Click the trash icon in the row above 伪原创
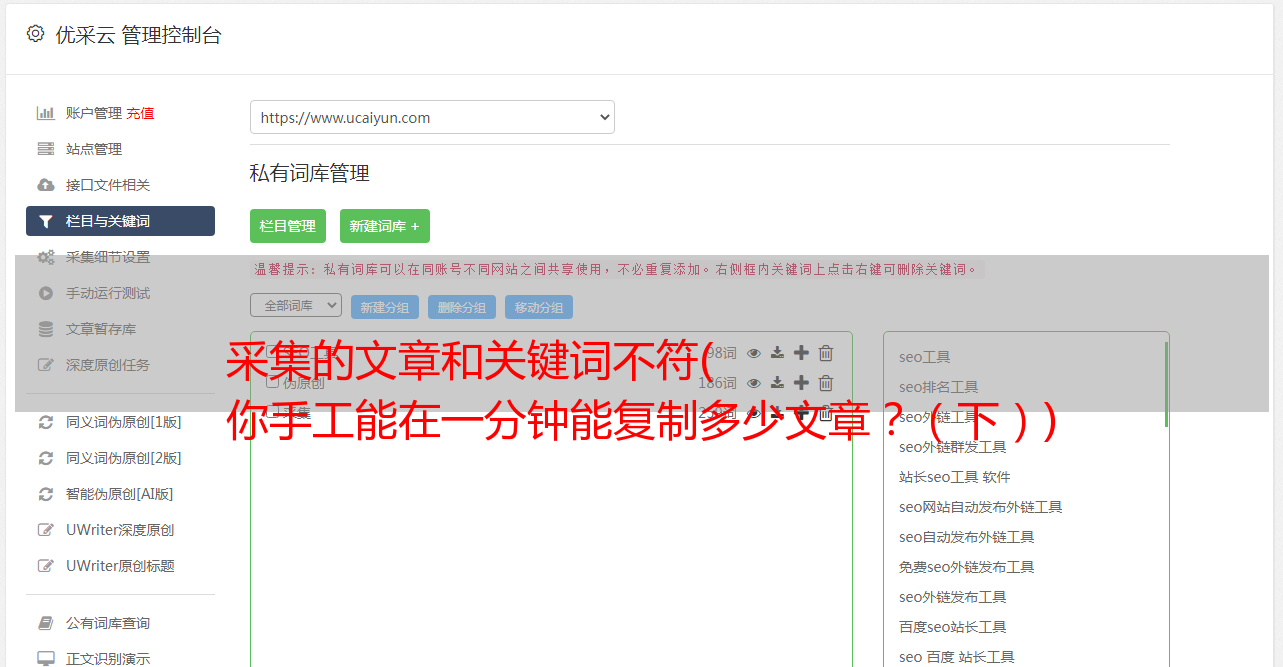 [x=826, y=353]
